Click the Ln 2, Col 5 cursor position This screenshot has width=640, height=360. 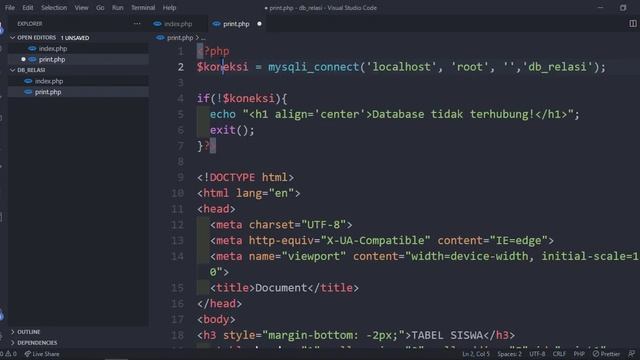[476, 354]
